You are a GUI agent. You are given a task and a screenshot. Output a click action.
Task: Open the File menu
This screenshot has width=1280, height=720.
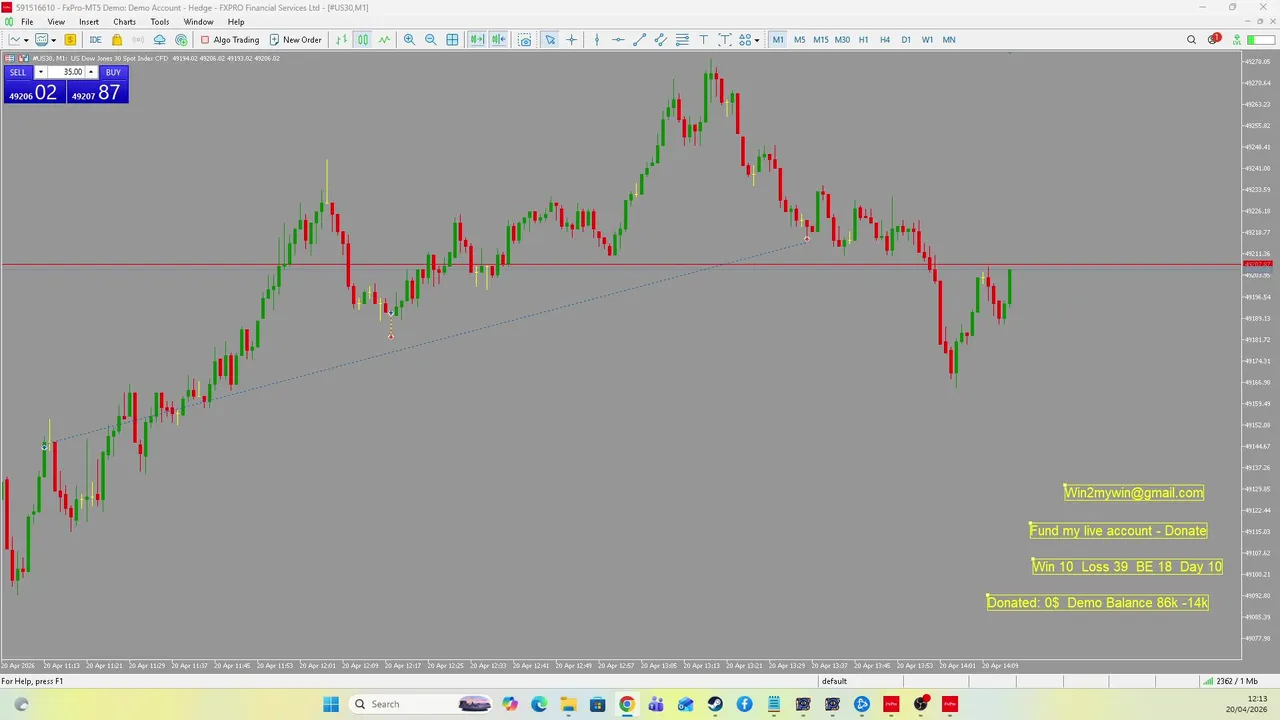27,22
